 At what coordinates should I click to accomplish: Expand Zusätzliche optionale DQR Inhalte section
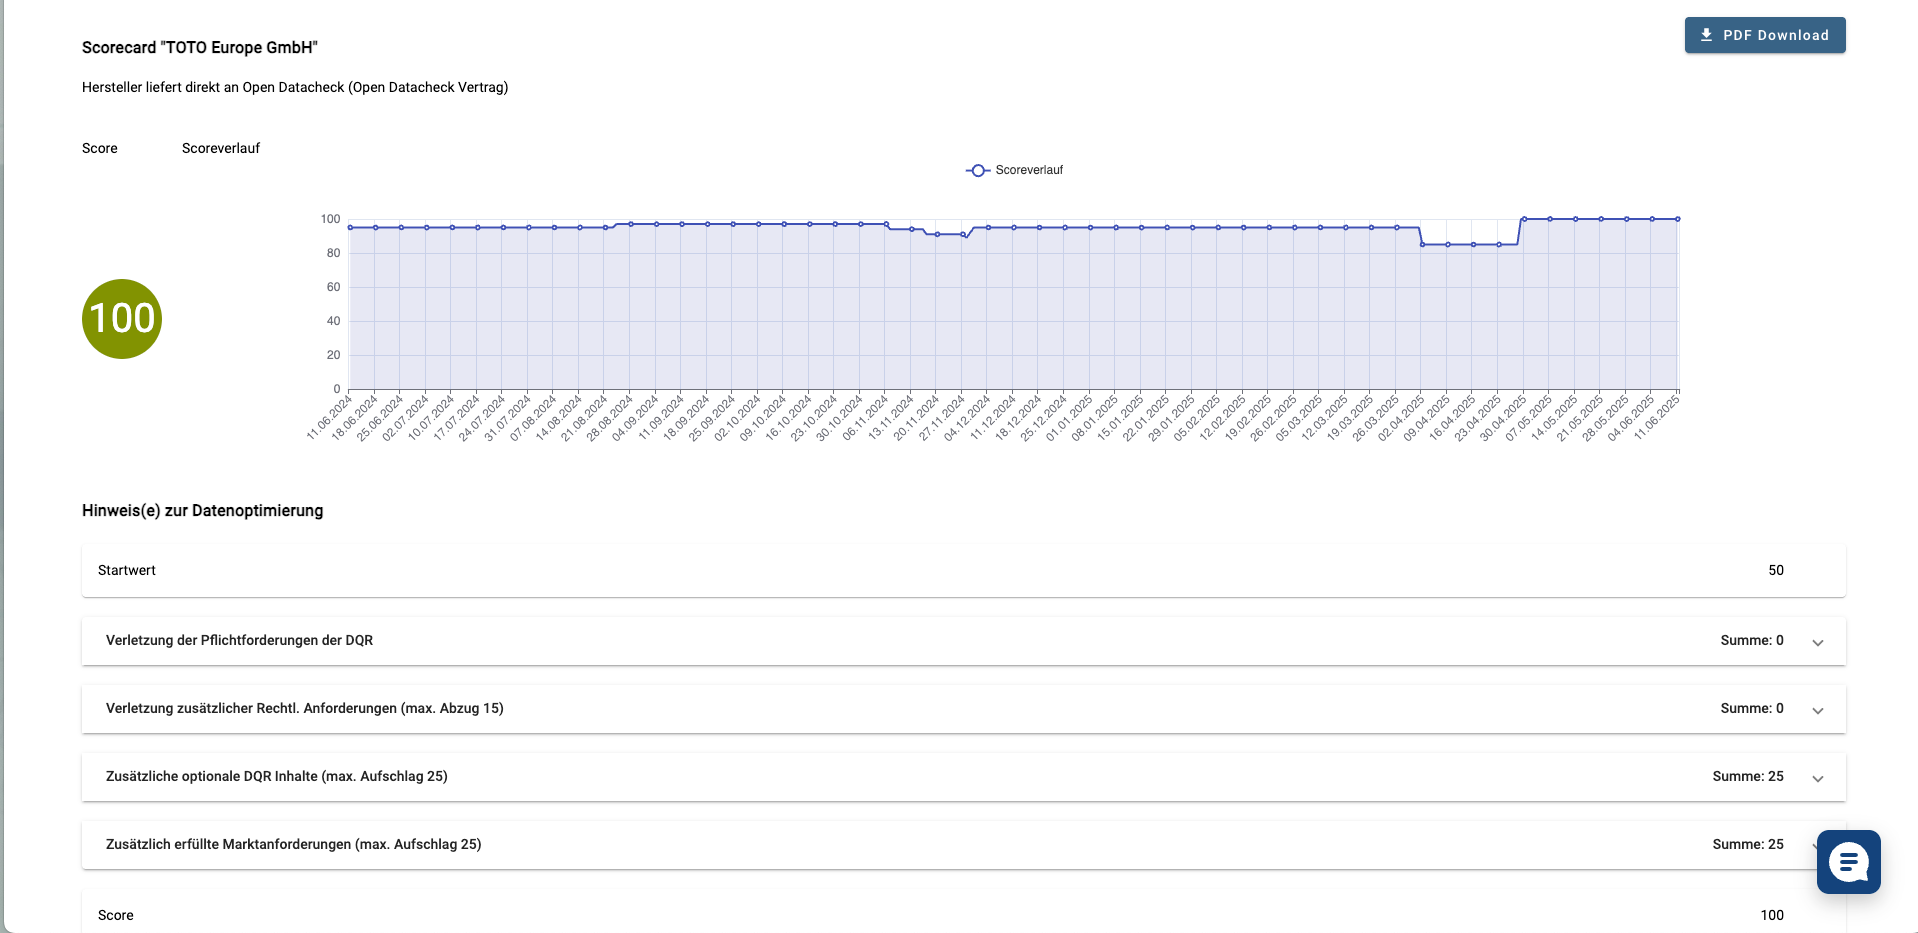pyautogui.click(x=1817, y=778)
